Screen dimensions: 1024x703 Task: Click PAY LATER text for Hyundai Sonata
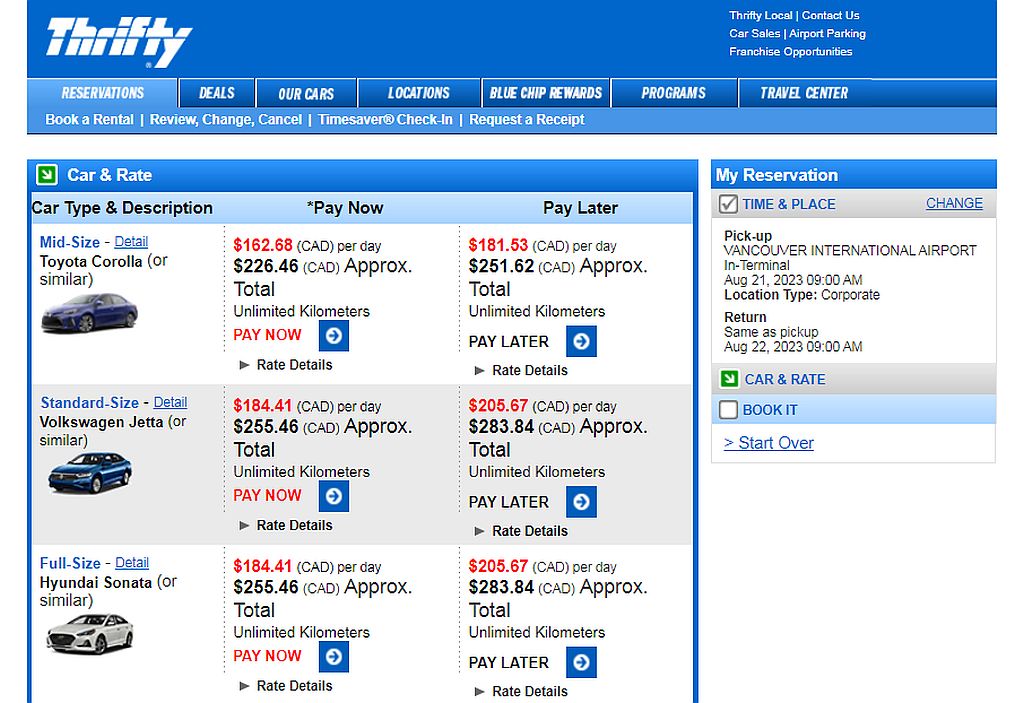tap(509, 663)
